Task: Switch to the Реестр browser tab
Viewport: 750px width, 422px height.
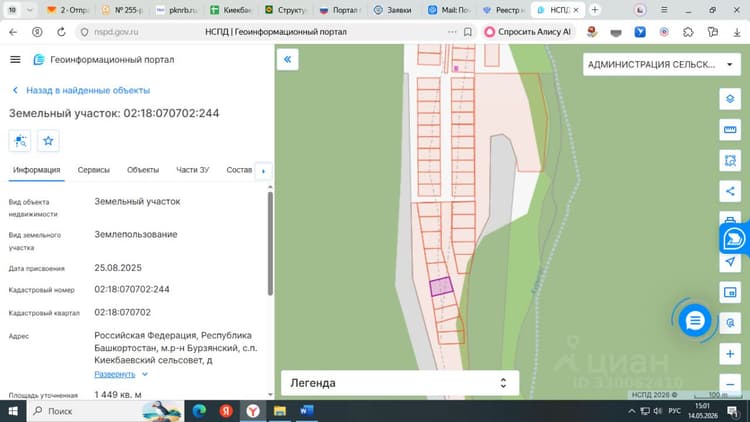Action: click(504, 10)
